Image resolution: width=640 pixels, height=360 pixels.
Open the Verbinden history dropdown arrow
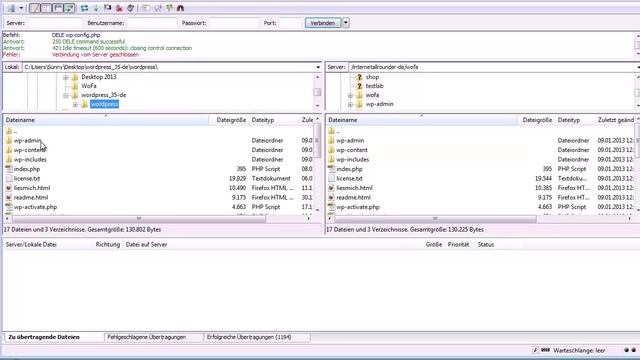click(x=346, y=23)
